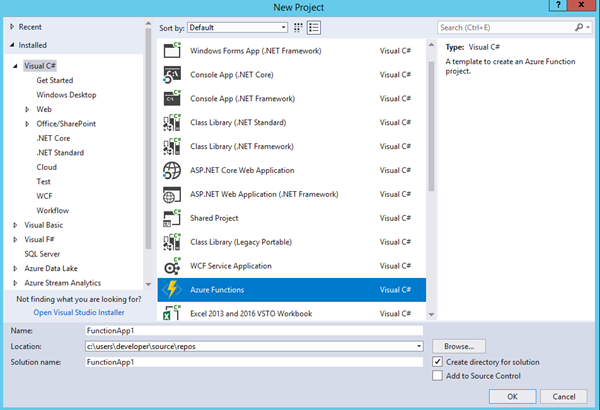Click the search magnifier icon
Image resolution: width=600 pixels, height=410 pixels.
pyautogui.click(x=579, y=27)
